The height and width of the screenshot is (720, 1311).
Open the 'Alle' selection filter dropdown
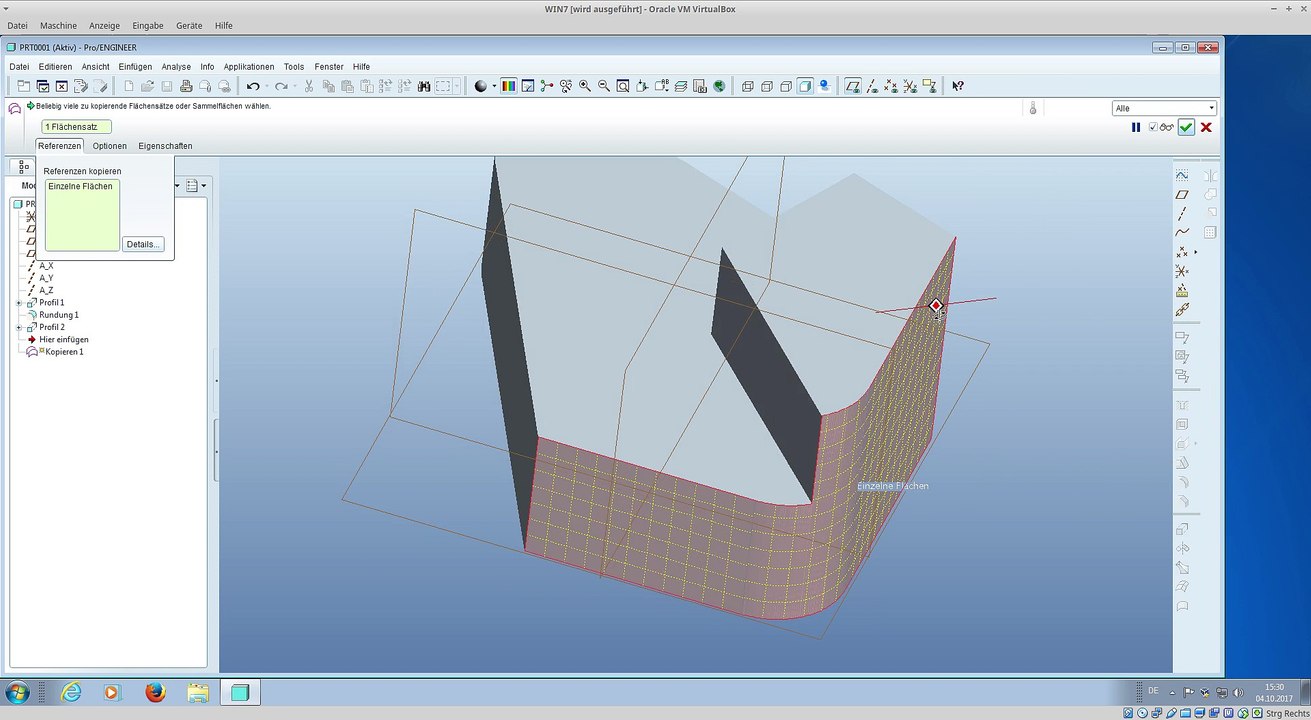(1164, 108)
